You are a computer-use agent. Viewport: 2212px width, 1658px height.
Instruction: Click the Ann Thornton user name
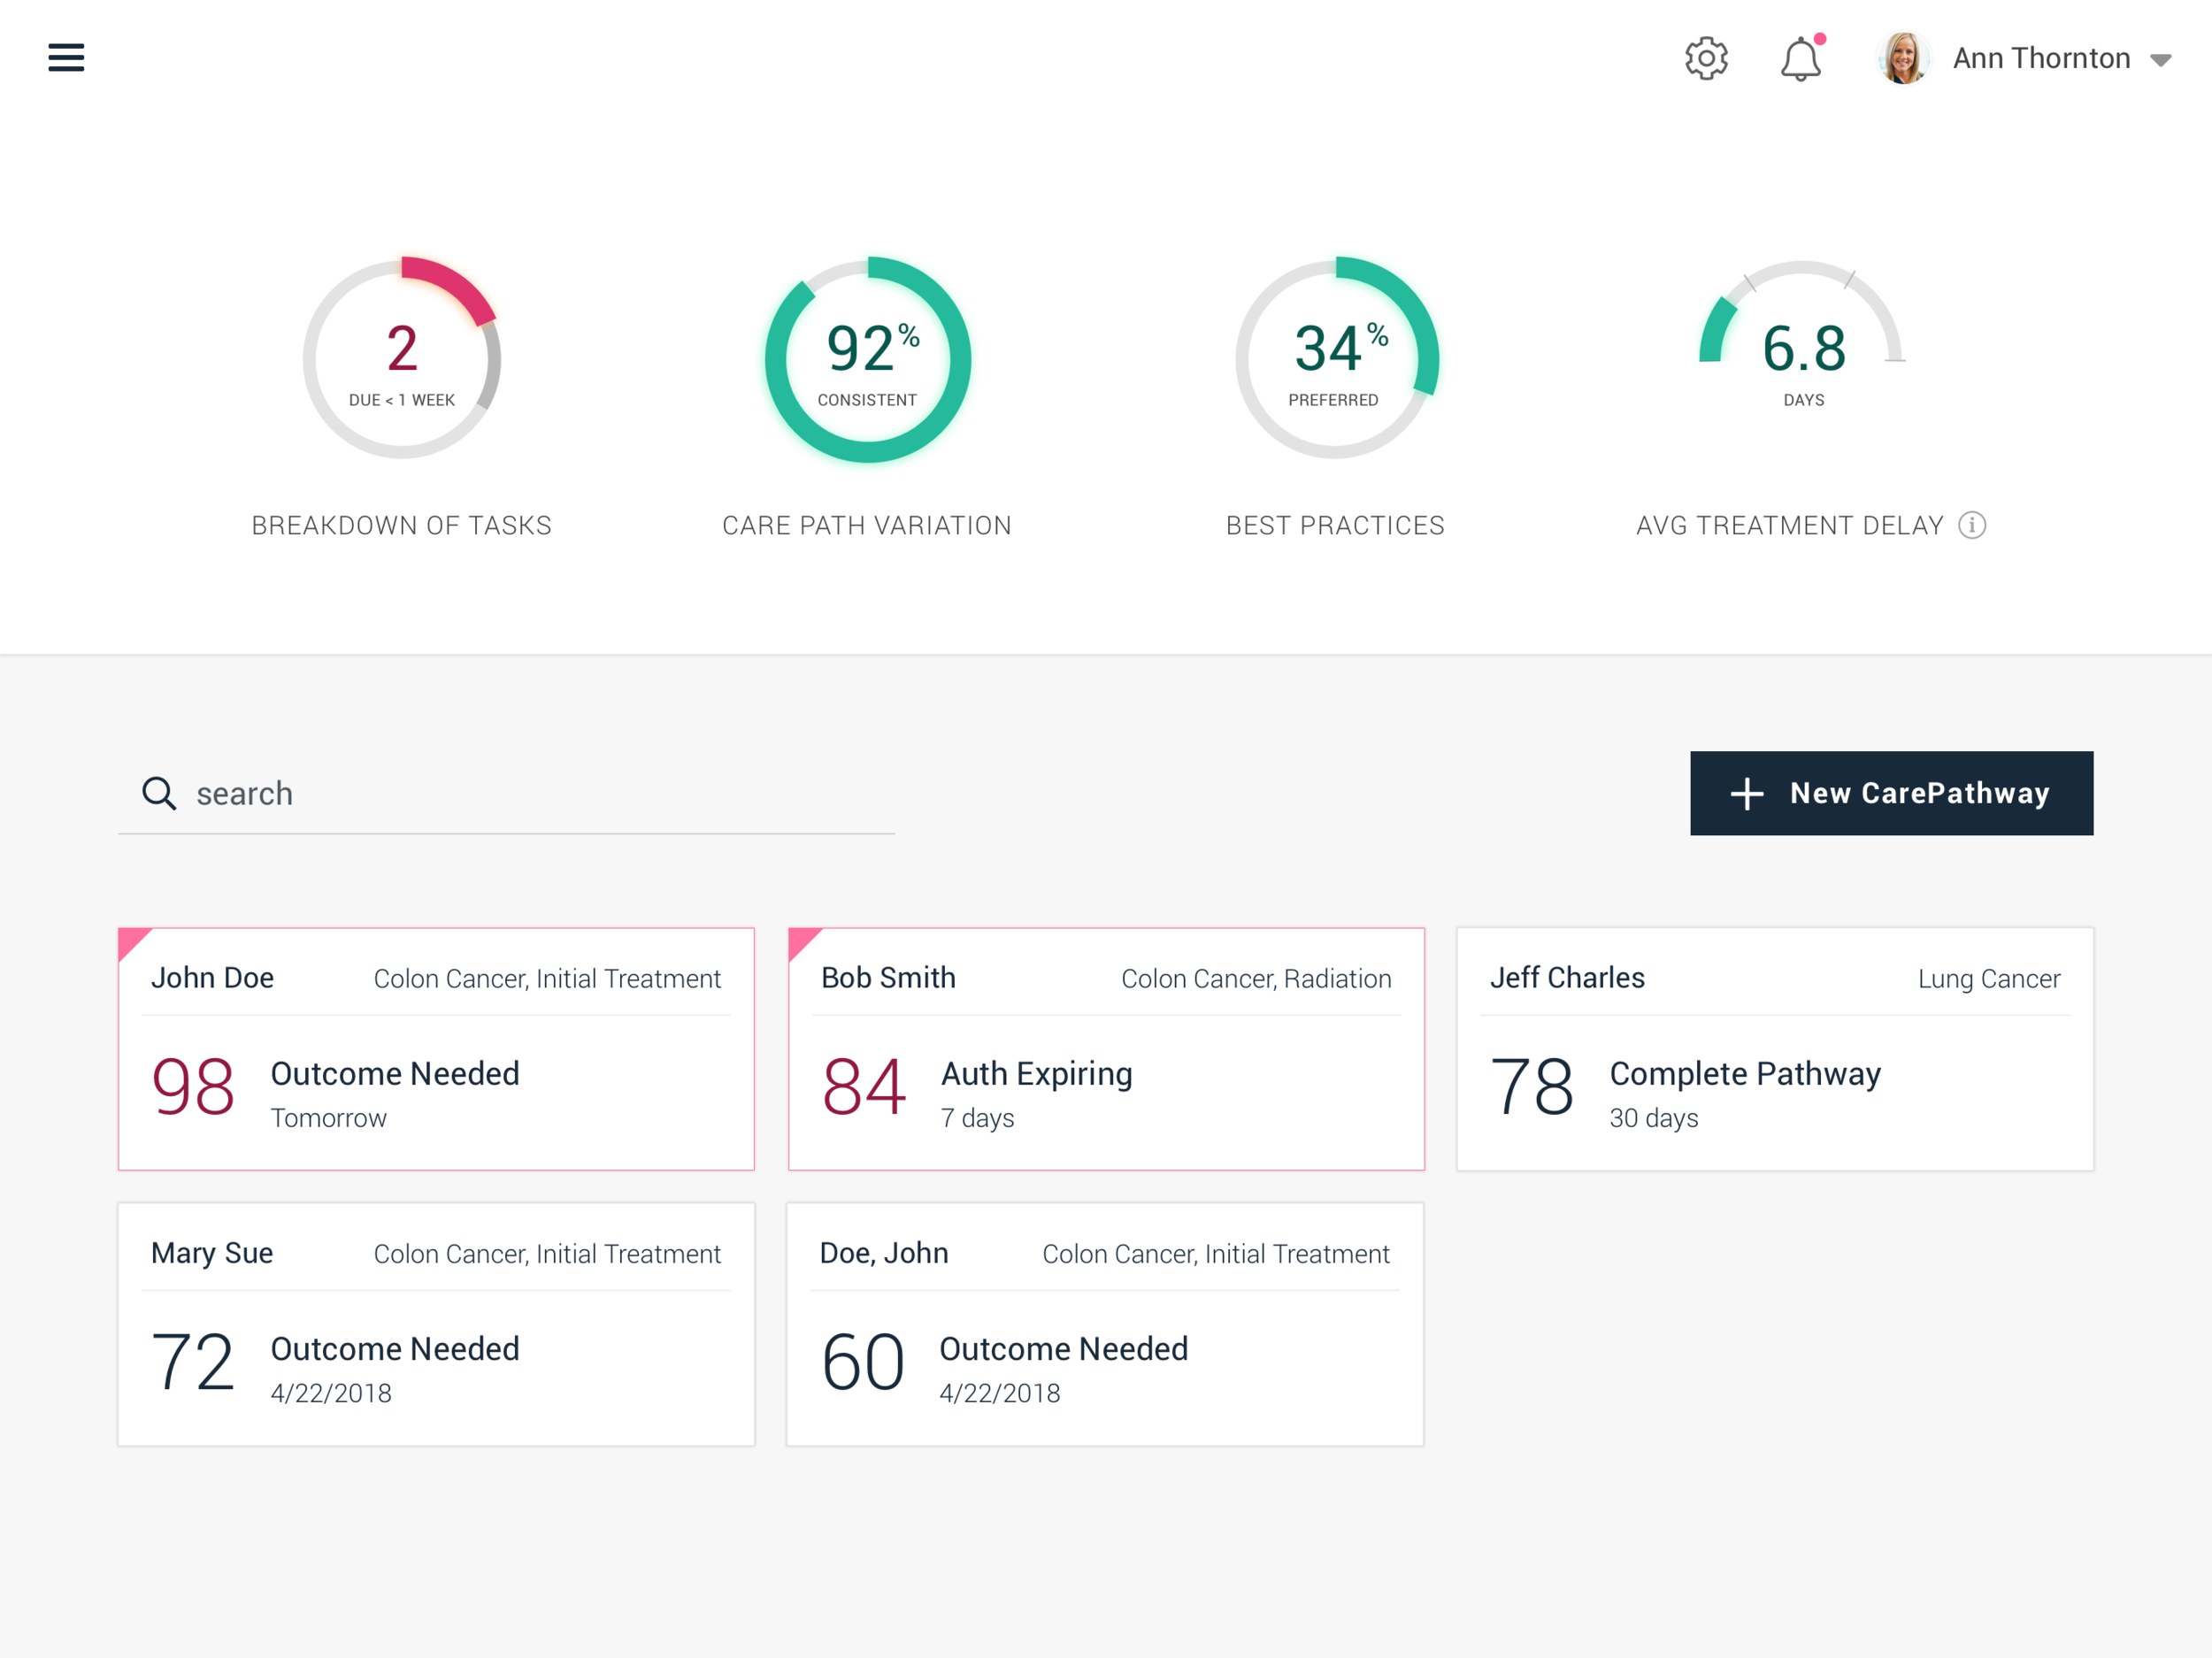click(x=2041, y=58)
